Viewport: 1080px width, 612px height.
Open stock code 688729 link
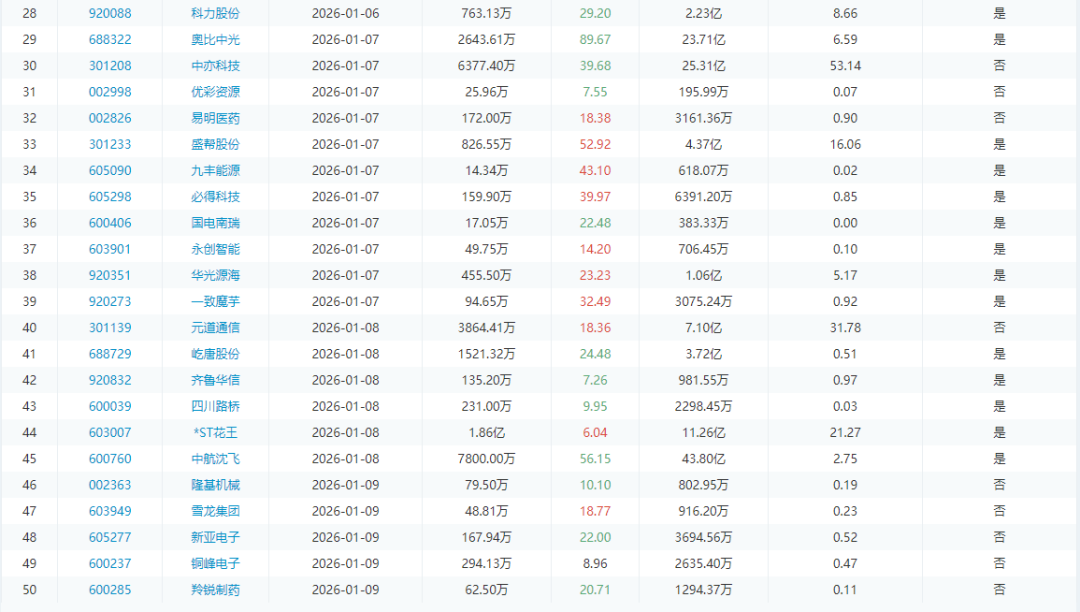[x=110, y=353]
